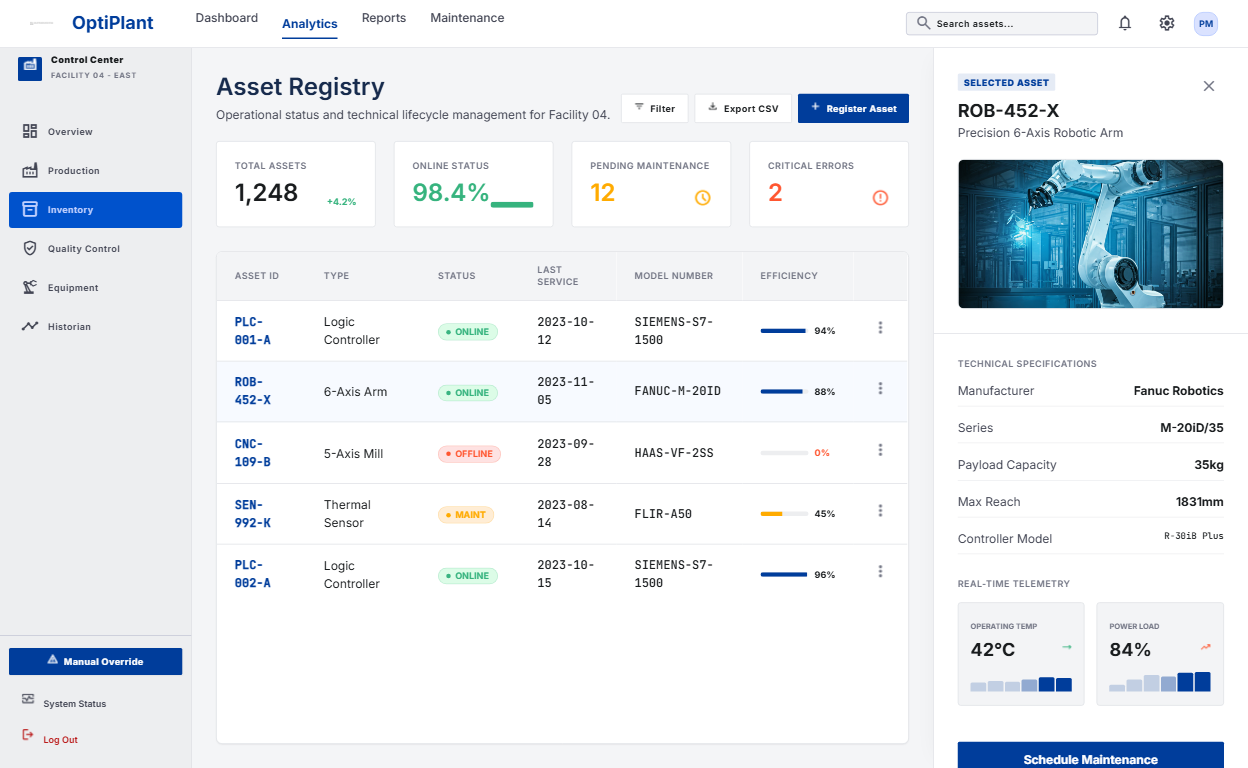Click the MAINT status badge
The width and height of the screenshot is (1248, 768).
(x=466, y=515)
